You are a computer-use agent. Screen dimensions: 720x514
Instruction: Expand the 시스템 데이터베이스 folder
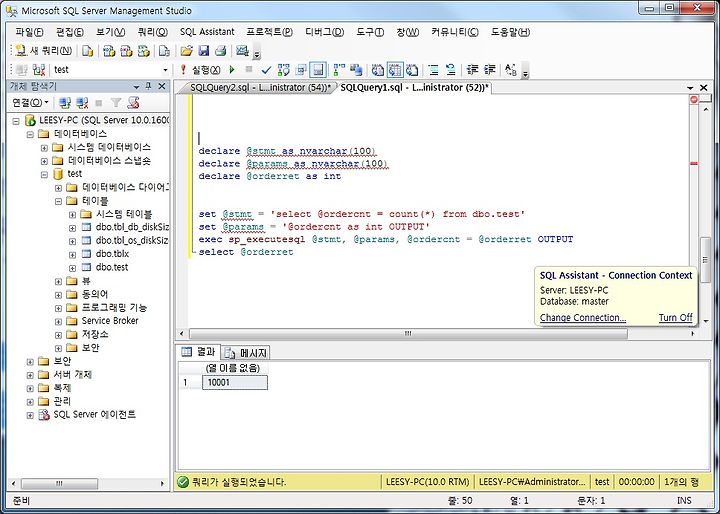(44, 148)
